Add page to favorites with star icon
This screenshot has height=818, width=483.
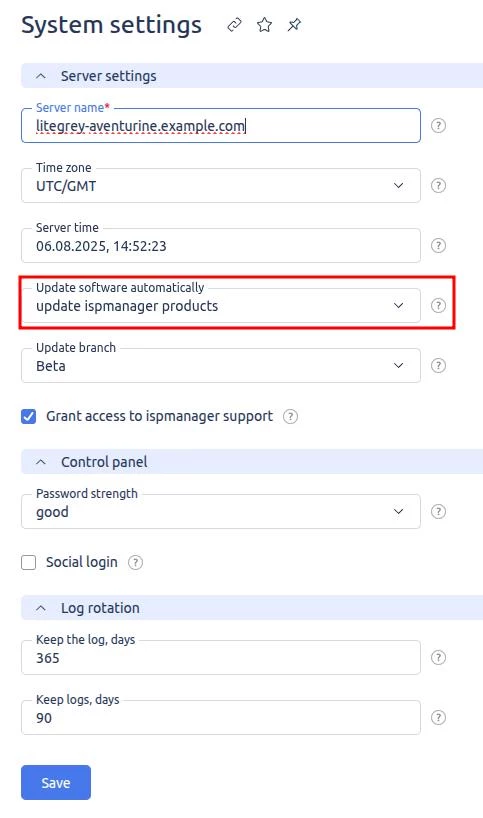264,25
